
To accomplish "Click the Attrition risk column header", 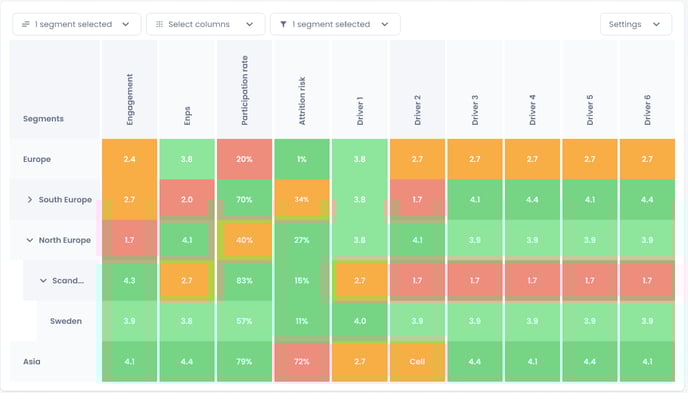I will click(x=302, y=101).
